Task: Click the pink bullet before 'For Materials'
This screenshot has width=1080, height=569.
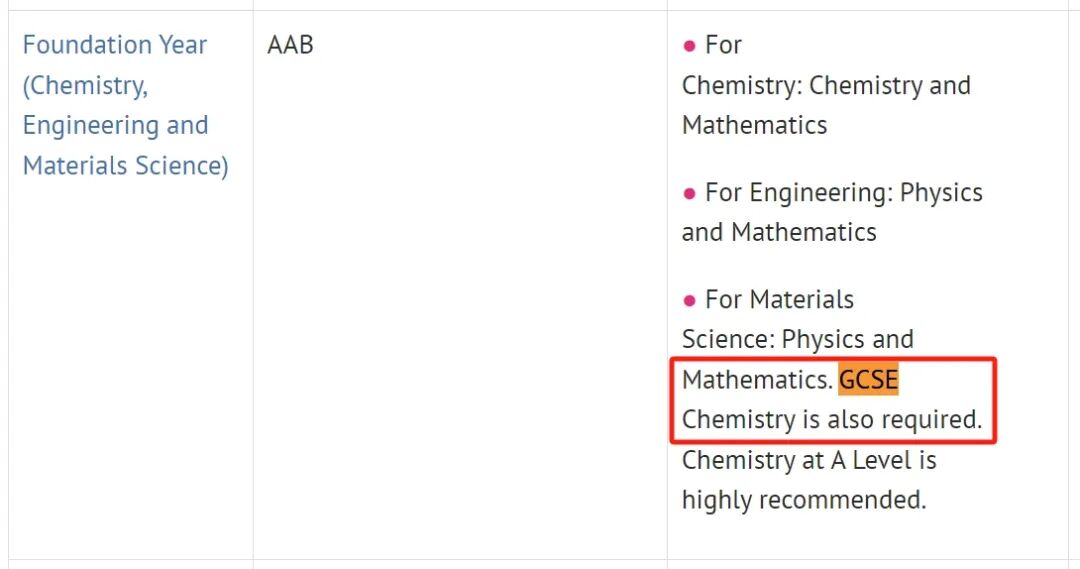Action: (x=689, y=300)
